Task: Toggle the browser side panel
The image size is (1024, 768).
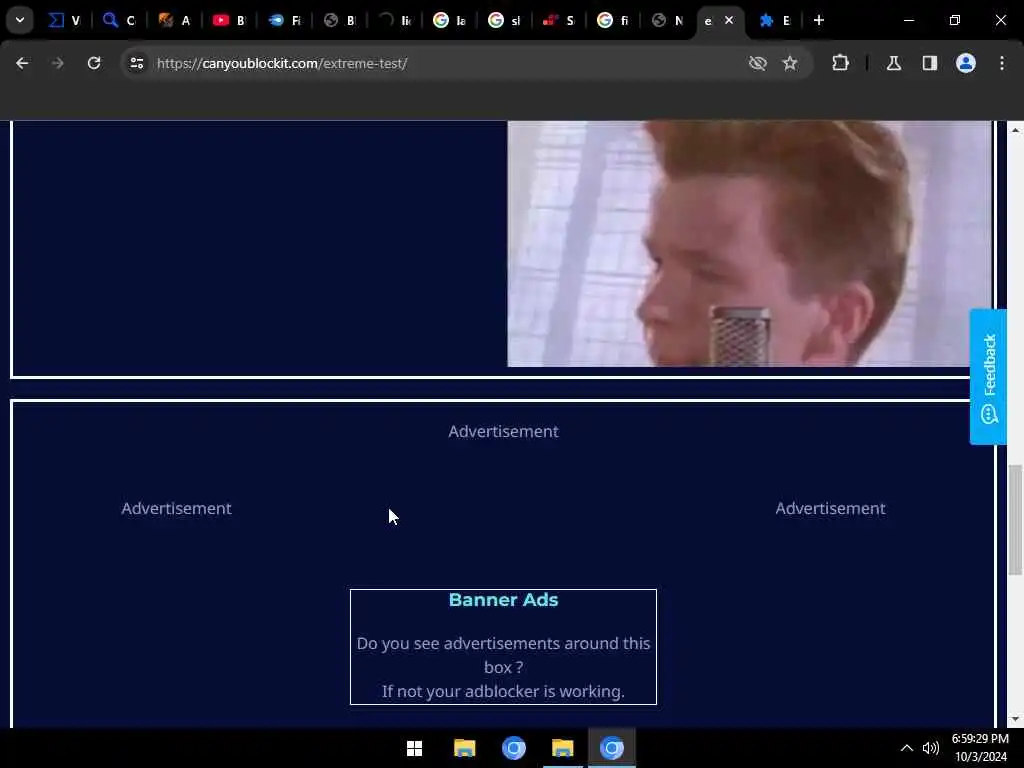Action: [930, 63]
